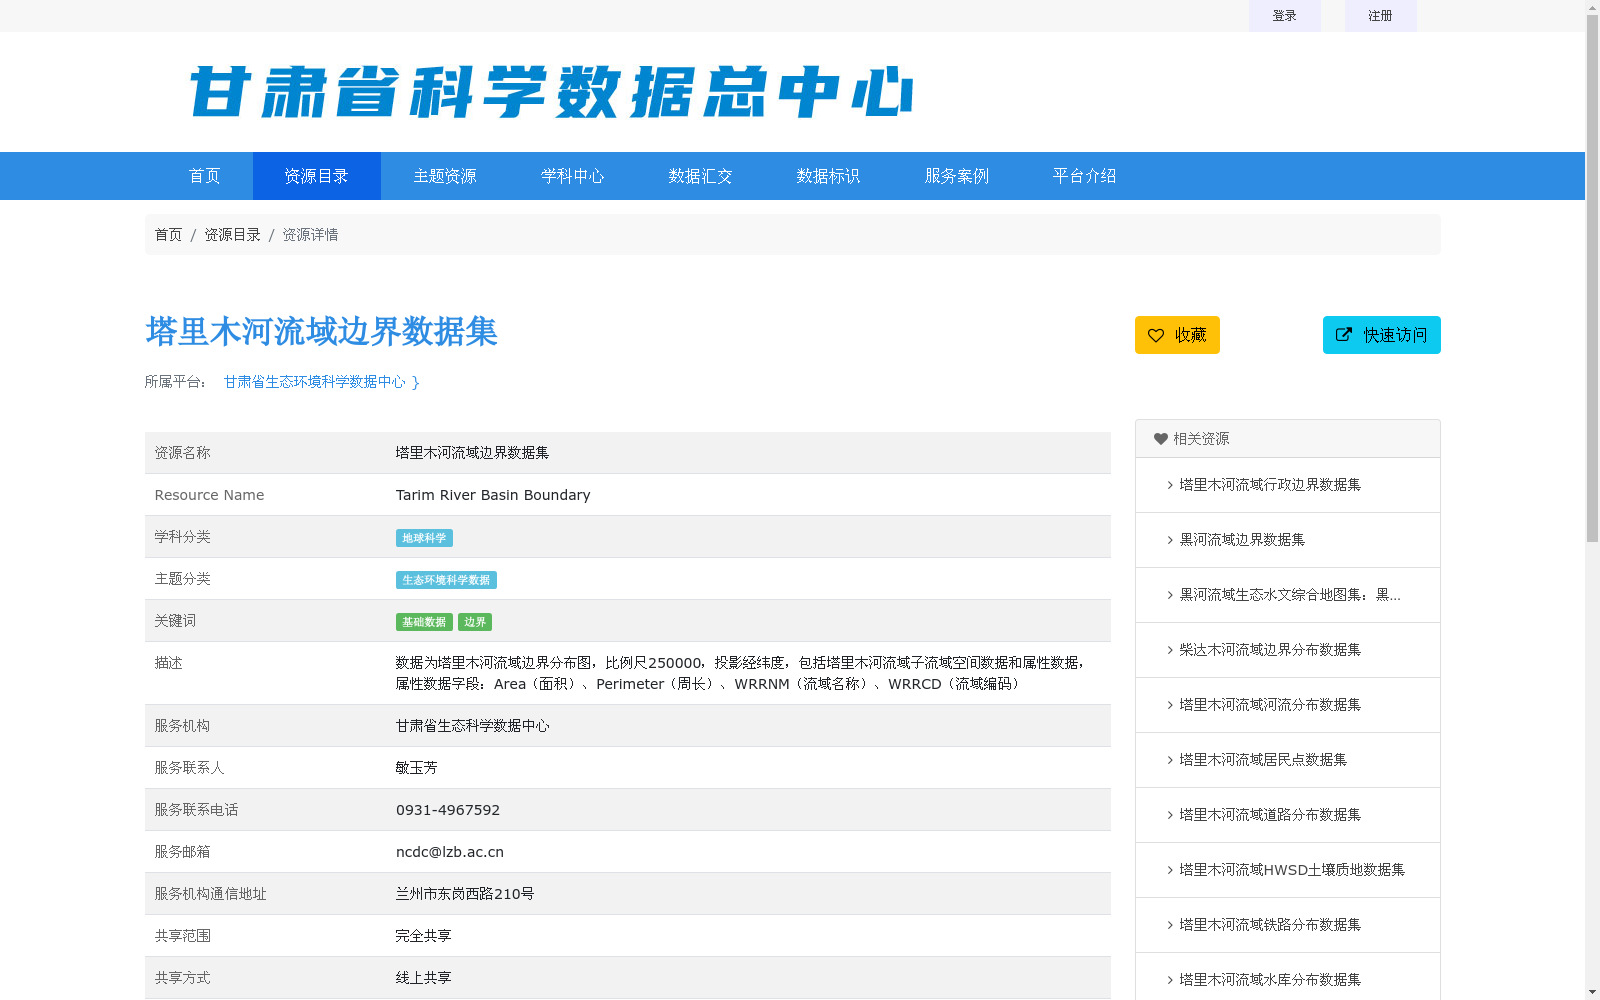Click the 边界 keyword tag

(475, 622)
